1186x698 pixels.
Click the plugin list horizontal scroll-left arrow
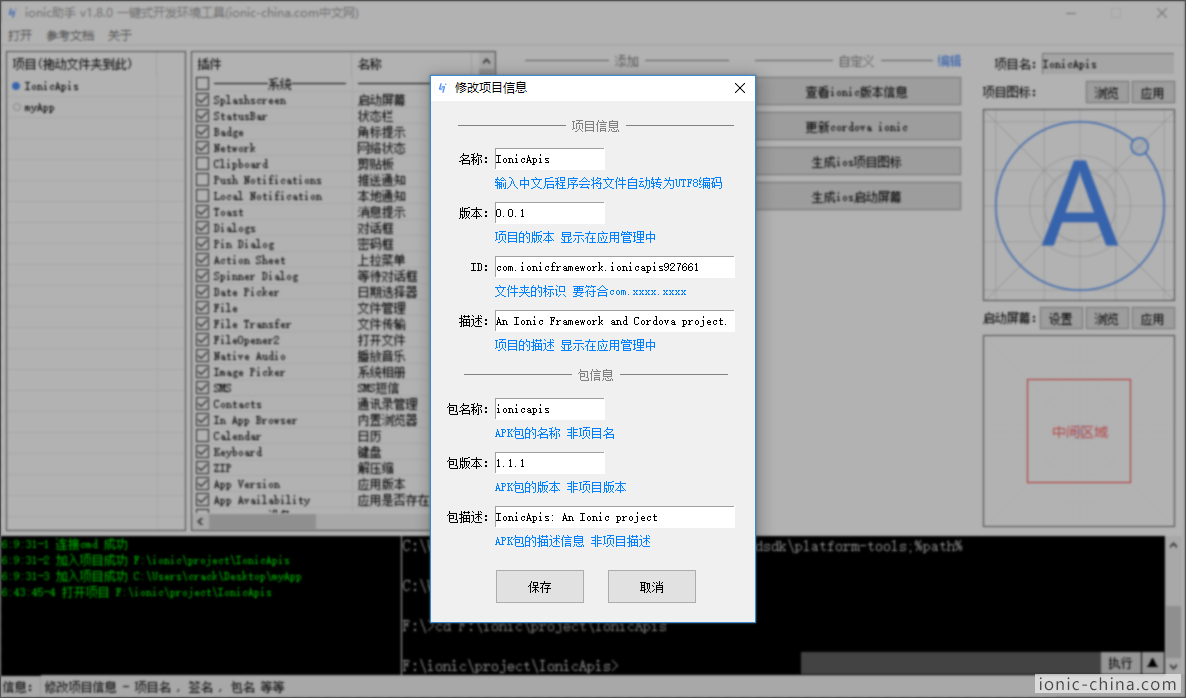click(x=201, y=521)
